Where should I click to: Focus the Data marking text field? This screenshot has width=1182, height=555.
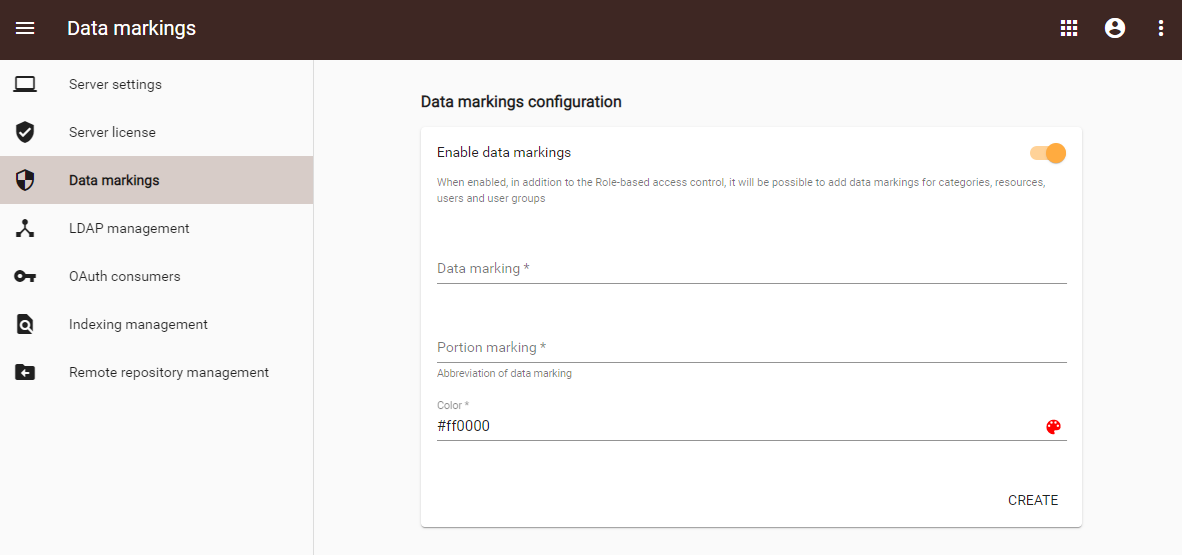pos(750,268)
